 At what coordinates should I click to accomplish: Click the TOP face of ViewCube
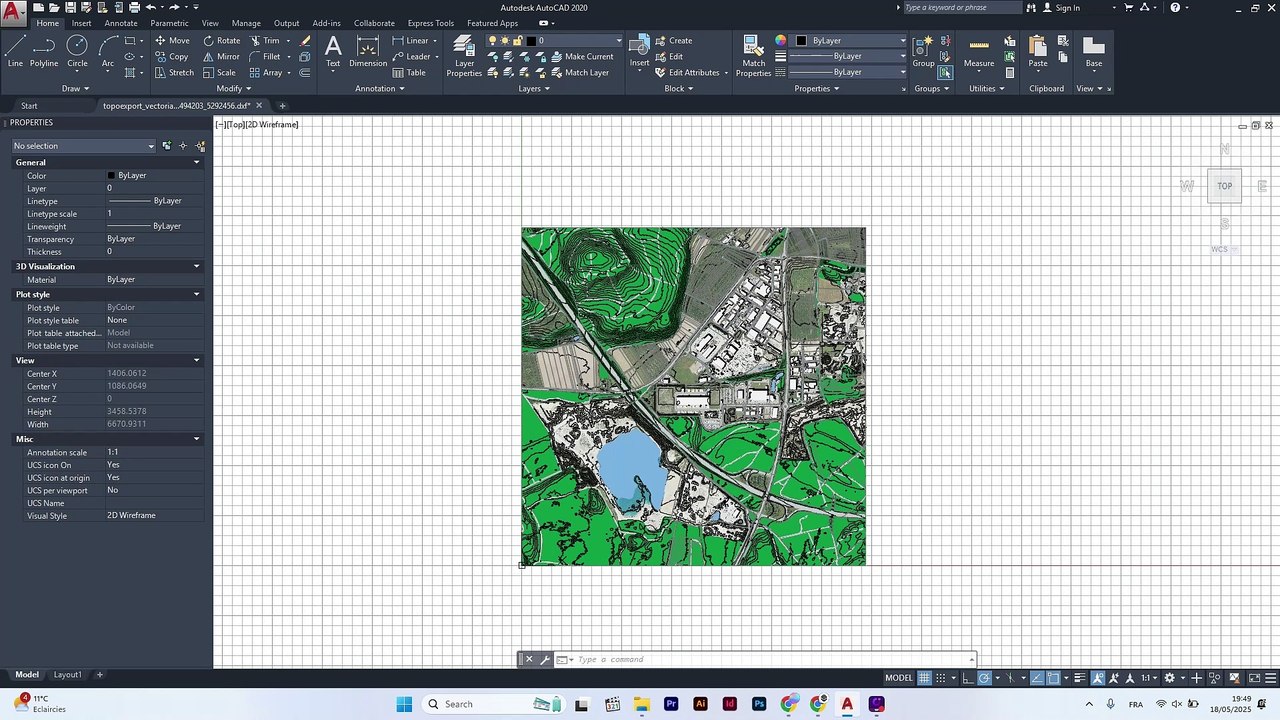click(1224, 186)
